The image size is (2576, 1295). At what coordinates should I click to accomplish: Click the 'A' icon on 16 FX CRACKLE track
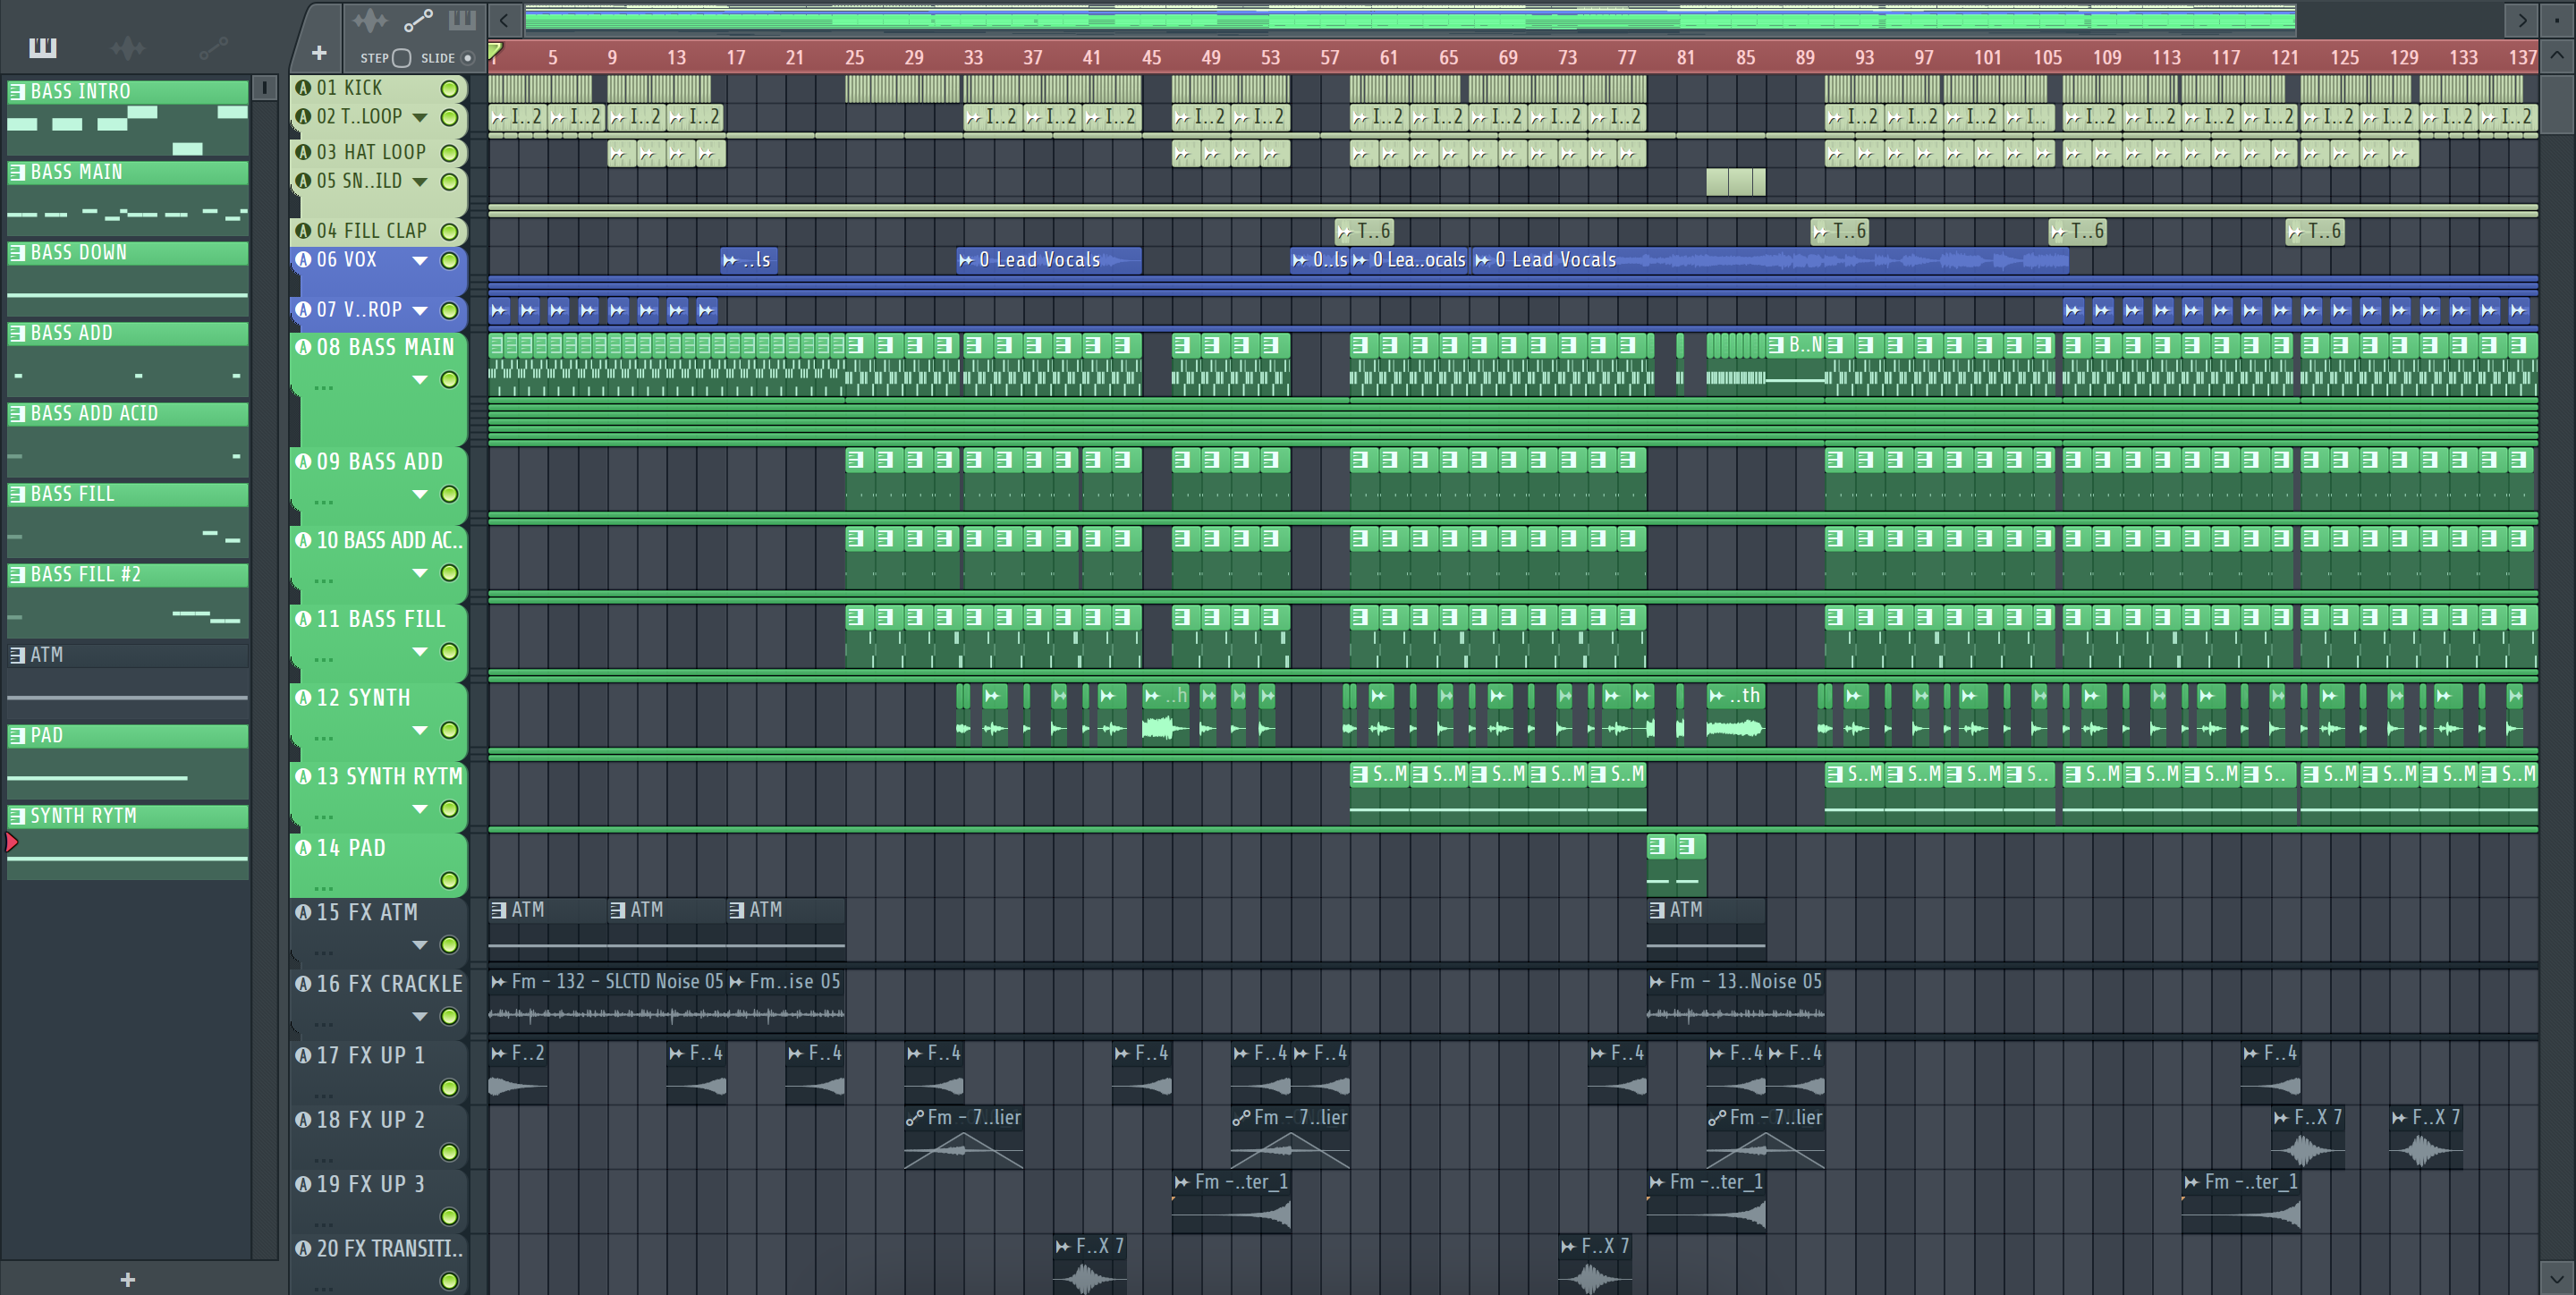tap(303, 984)
